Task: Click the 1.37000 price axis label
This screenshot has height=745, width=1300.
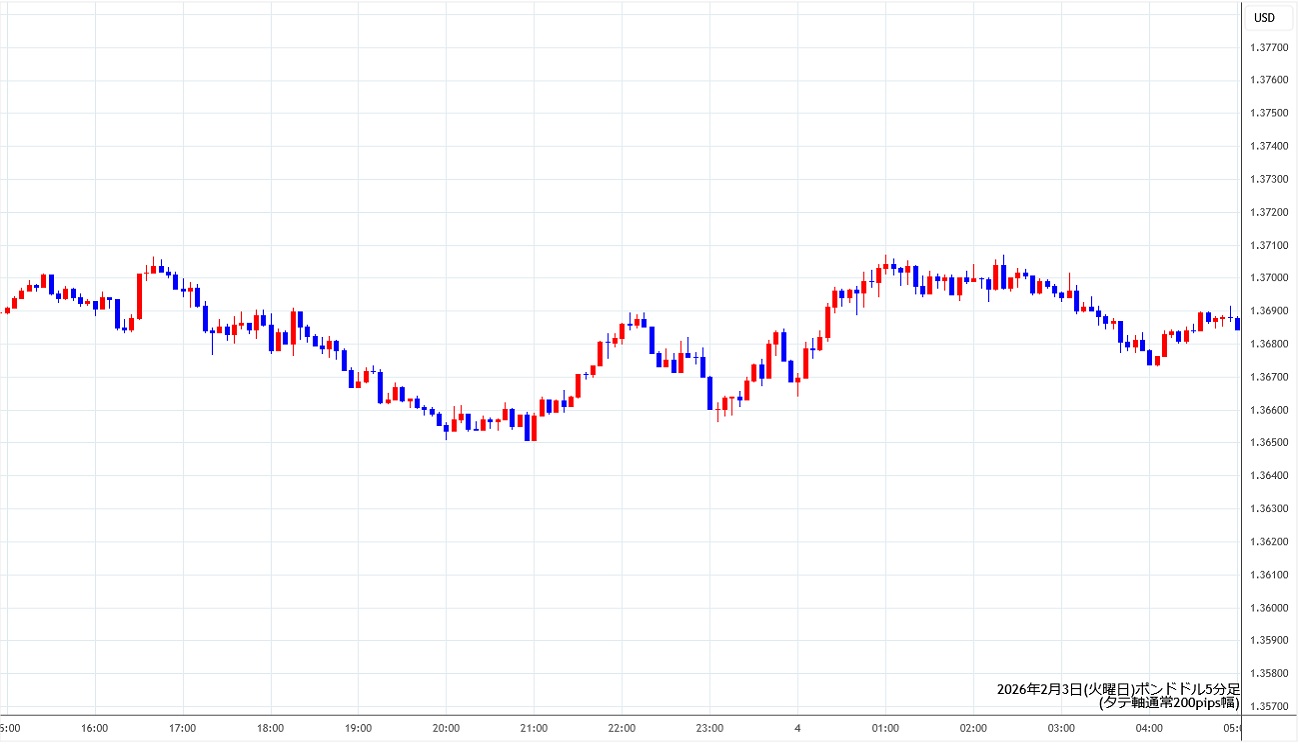Action: click(x=1268, y=278)
